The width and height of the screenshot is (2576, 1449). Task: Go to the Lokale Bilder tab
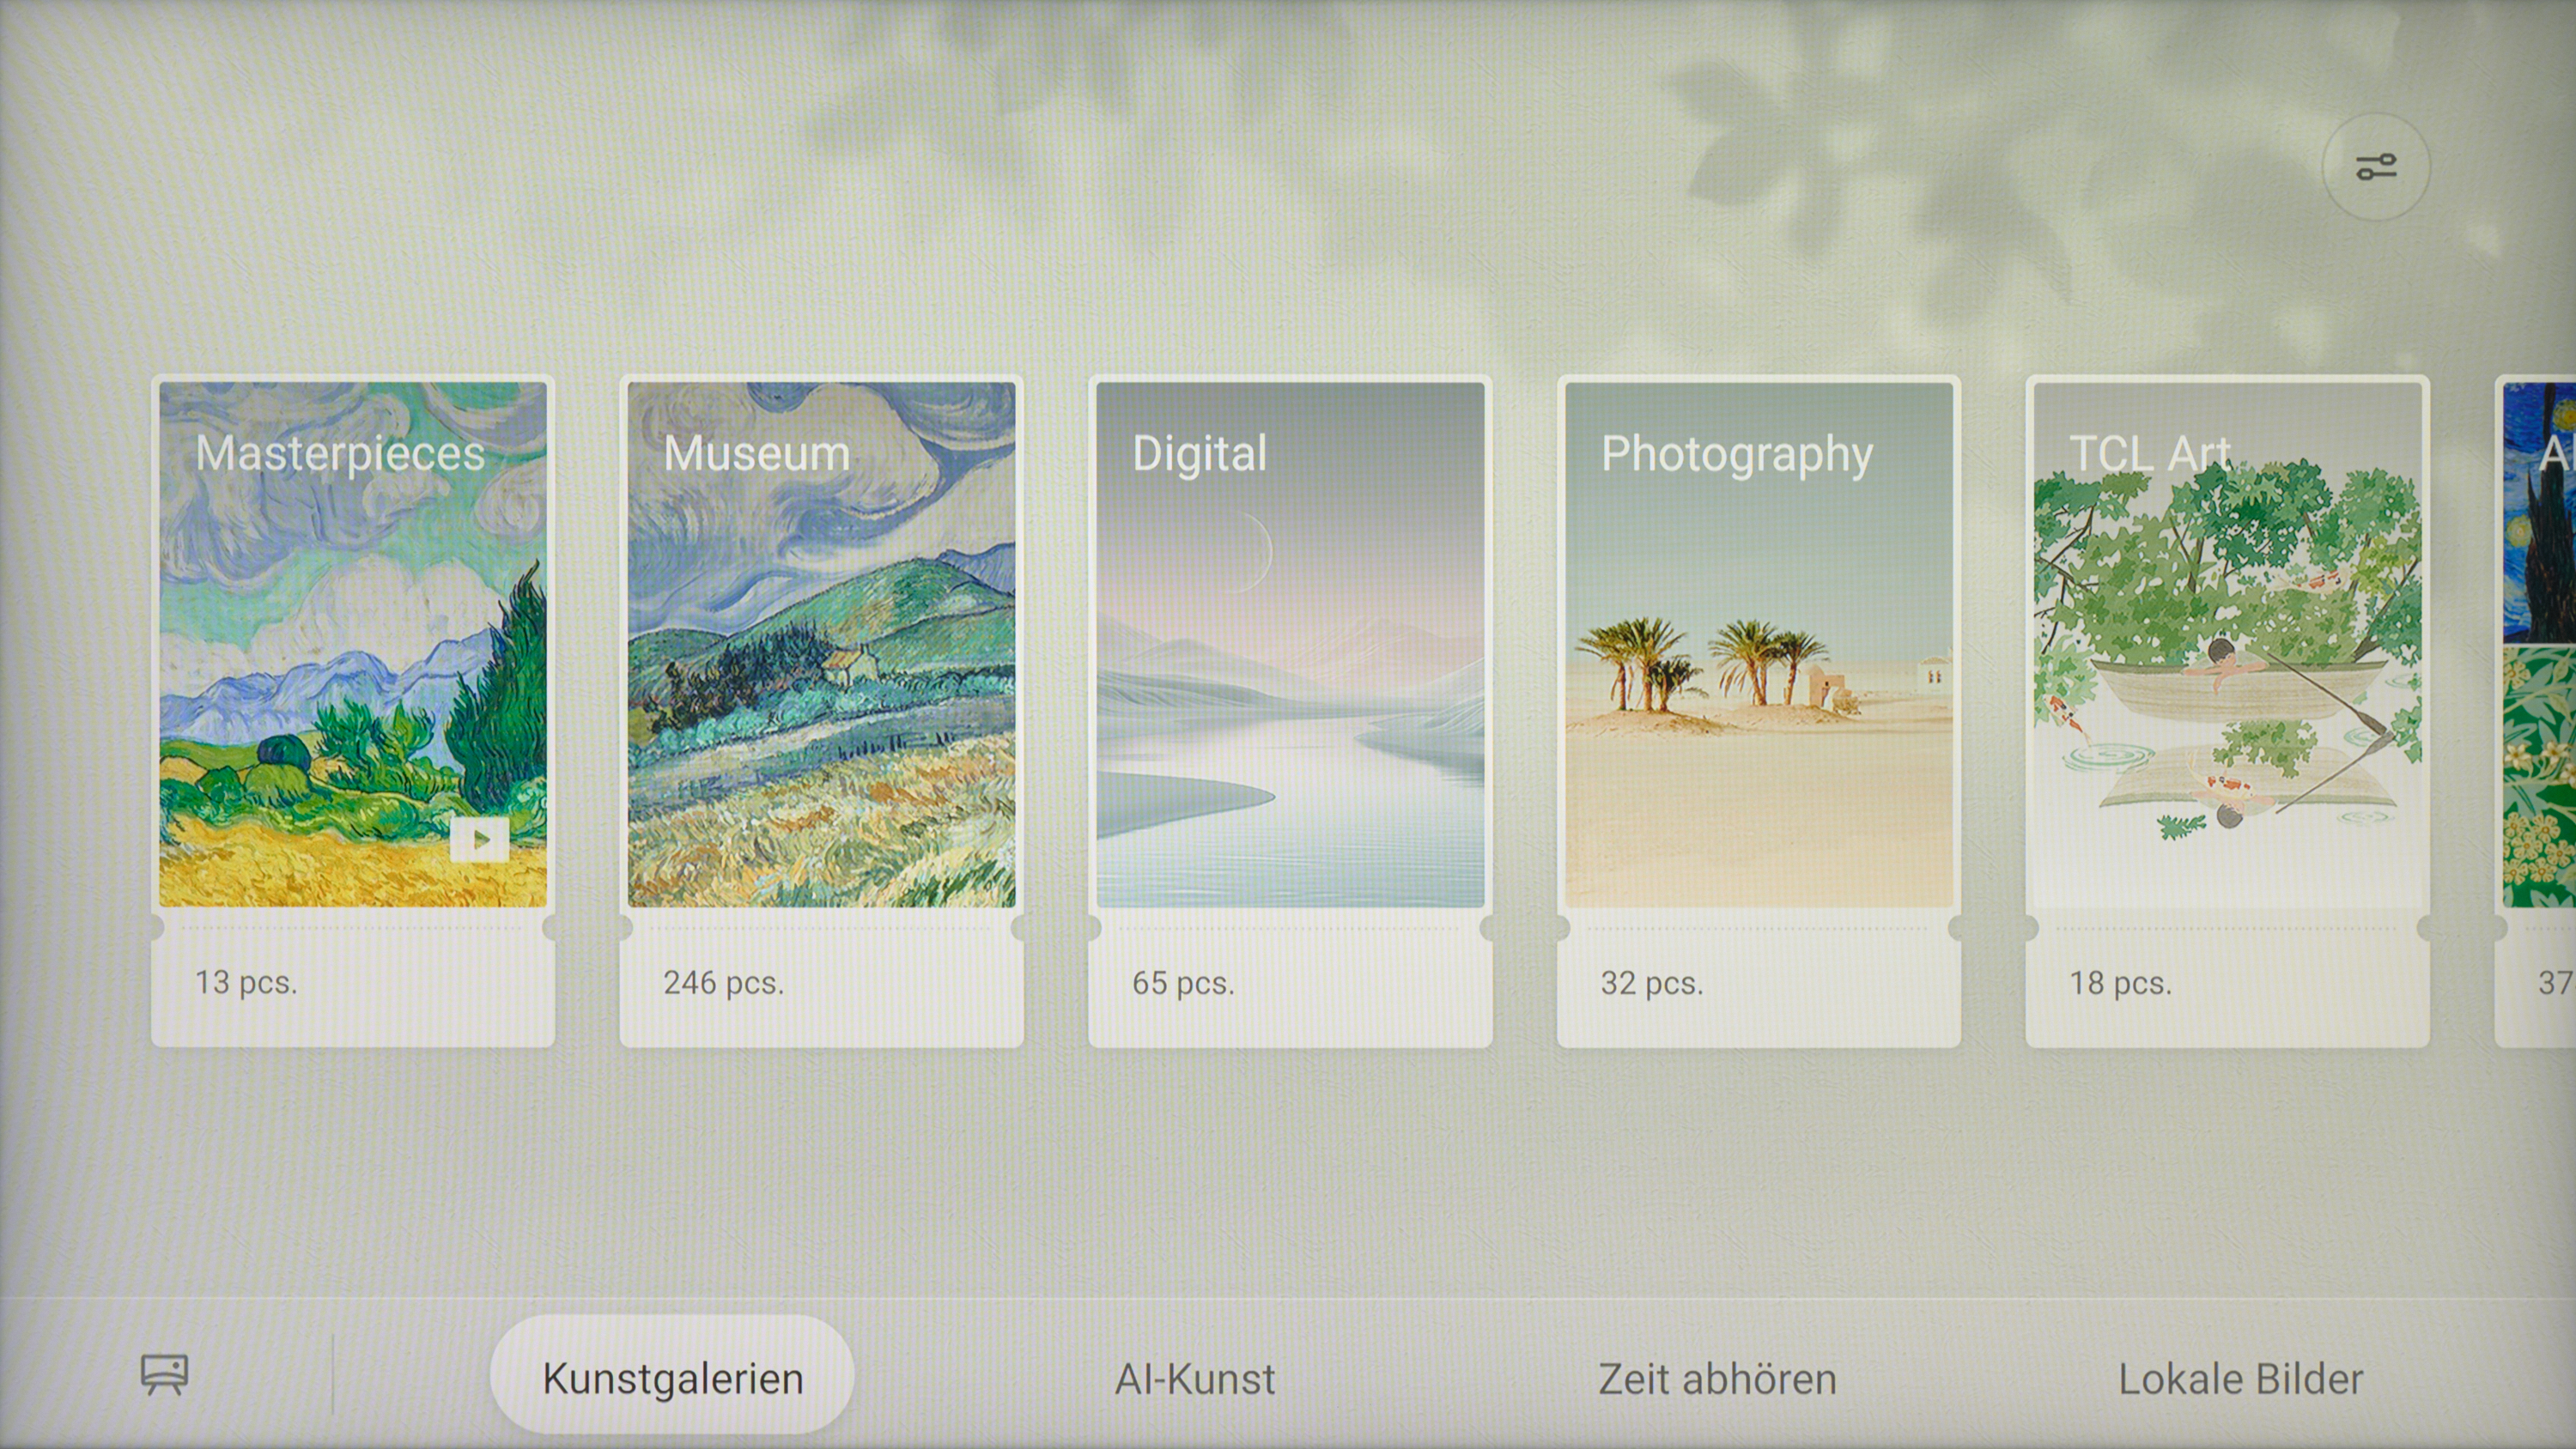[2240, 1379]
